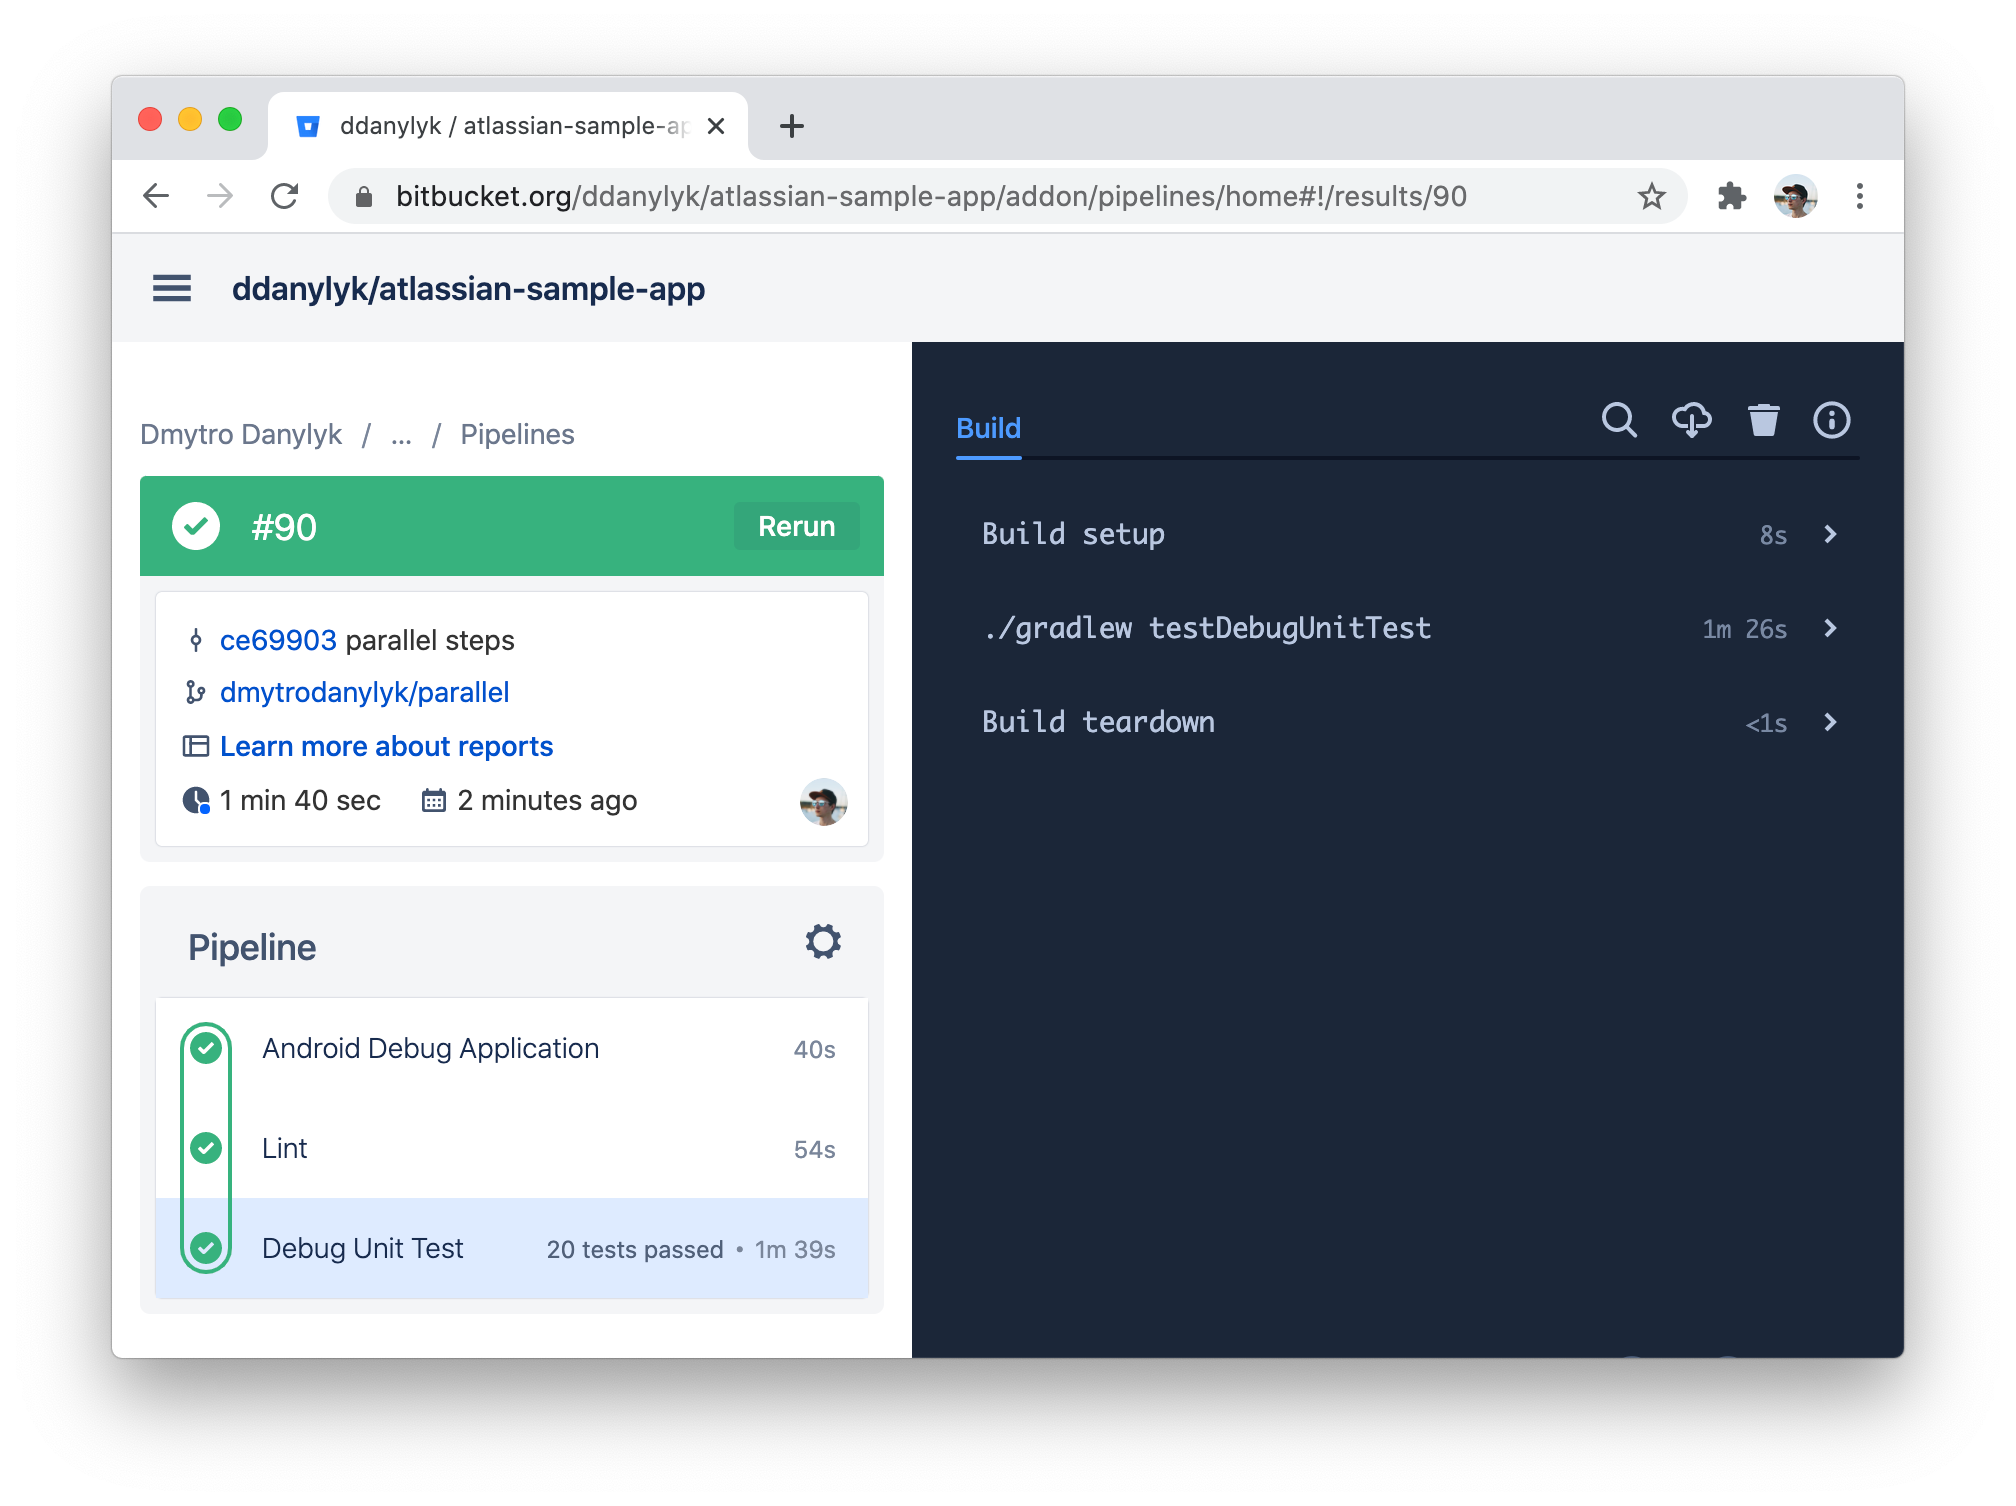Open the Chrome profile avatar
This screenshot has height=1506, width=2016.
click(x=1795, y=196)
